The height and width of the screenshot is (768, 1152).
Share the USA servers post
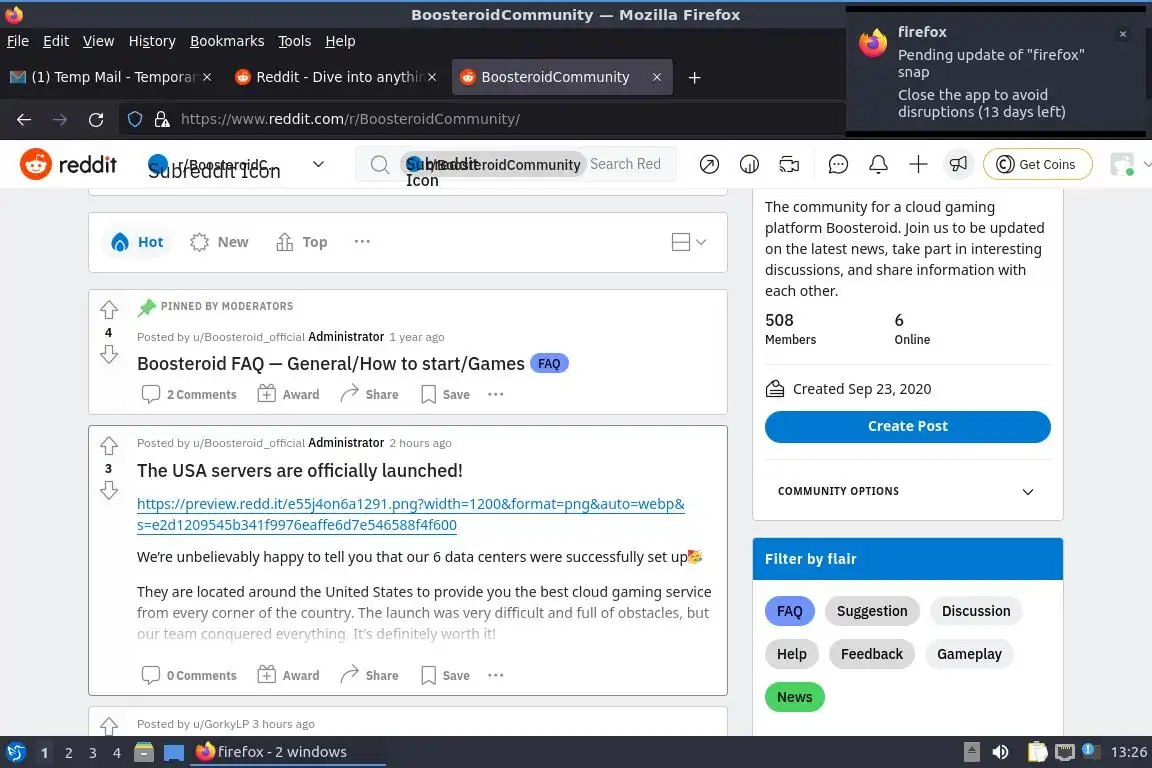coord(370,675)
